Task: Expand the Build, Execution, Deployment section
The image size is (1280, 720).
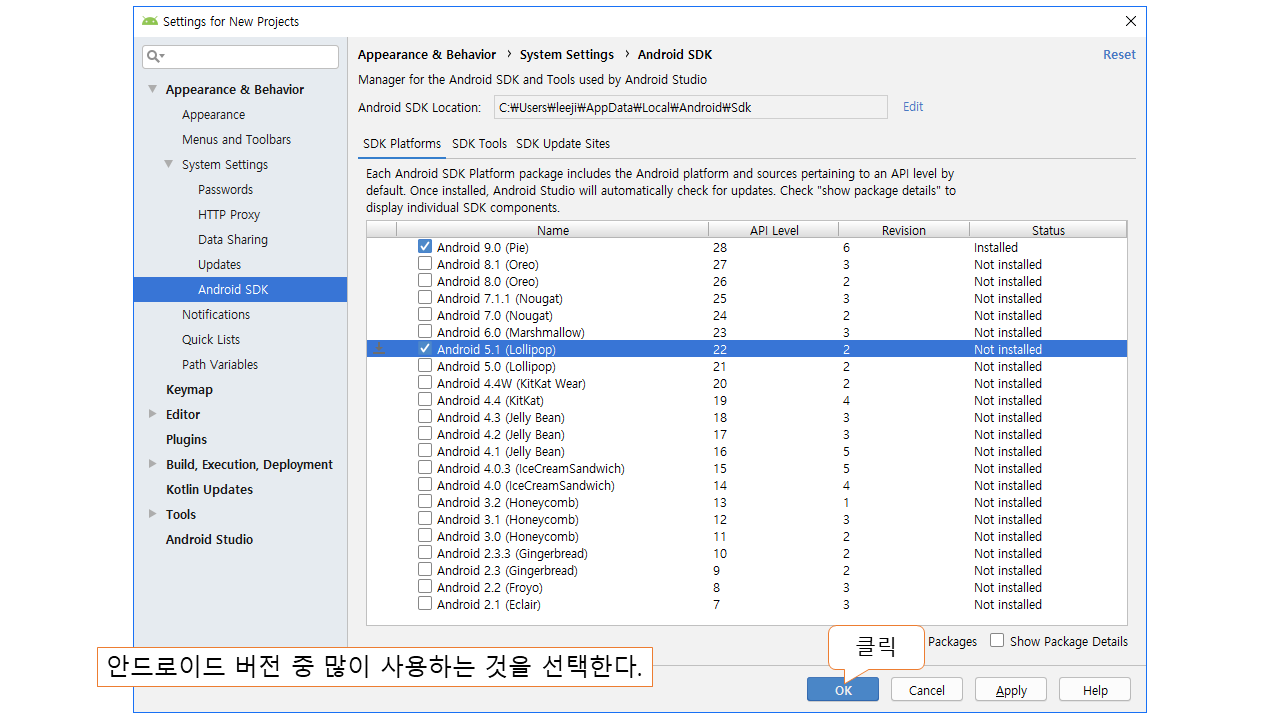Action: (x=153, y=464)
